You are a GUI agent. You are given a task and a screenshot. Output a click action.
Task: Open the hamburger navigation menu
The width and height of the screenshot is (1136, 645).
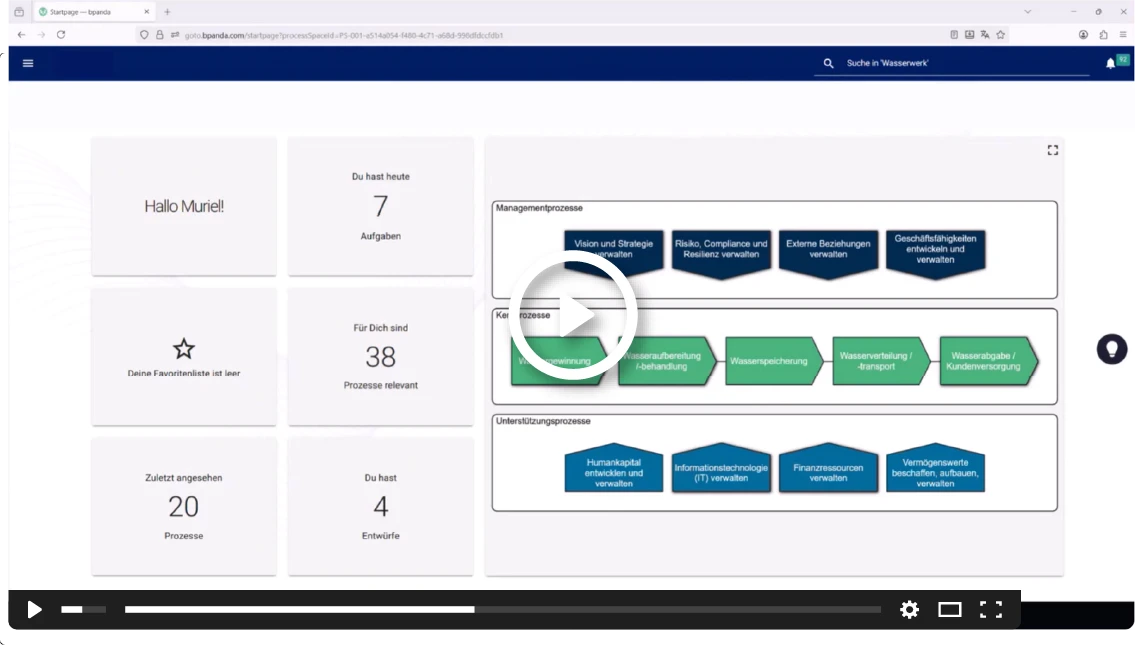pyautogui.click(x=28, y=63)
